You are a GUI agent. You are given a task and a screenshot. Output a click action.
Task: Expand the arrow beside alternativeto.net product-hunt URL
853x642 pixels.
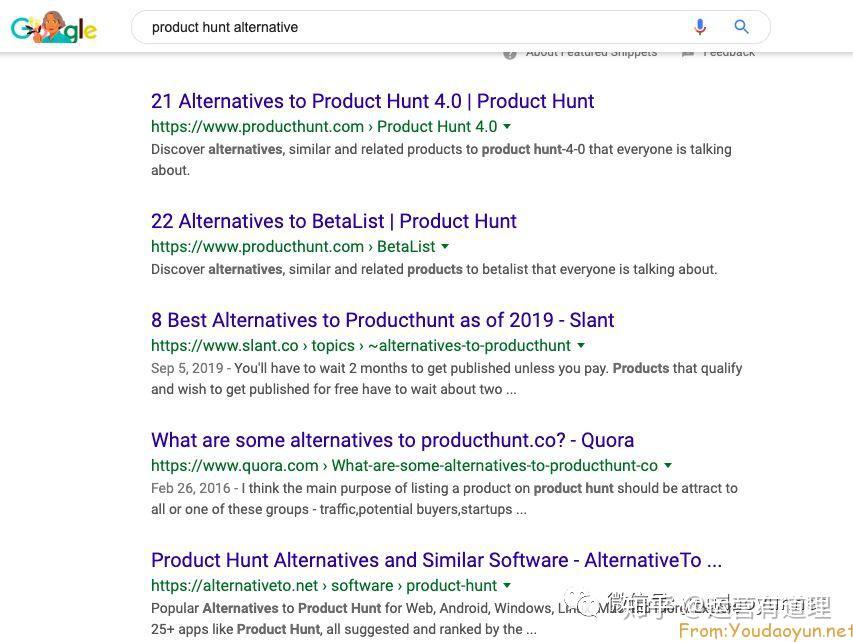(507, 586)
